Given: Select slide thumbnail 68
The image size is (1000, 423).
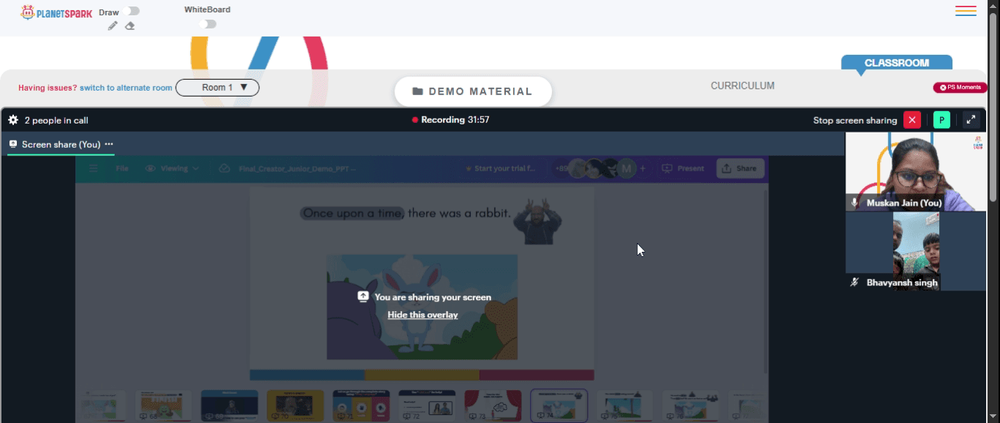Looking at the screenshot, I should [x=163, y=406].
